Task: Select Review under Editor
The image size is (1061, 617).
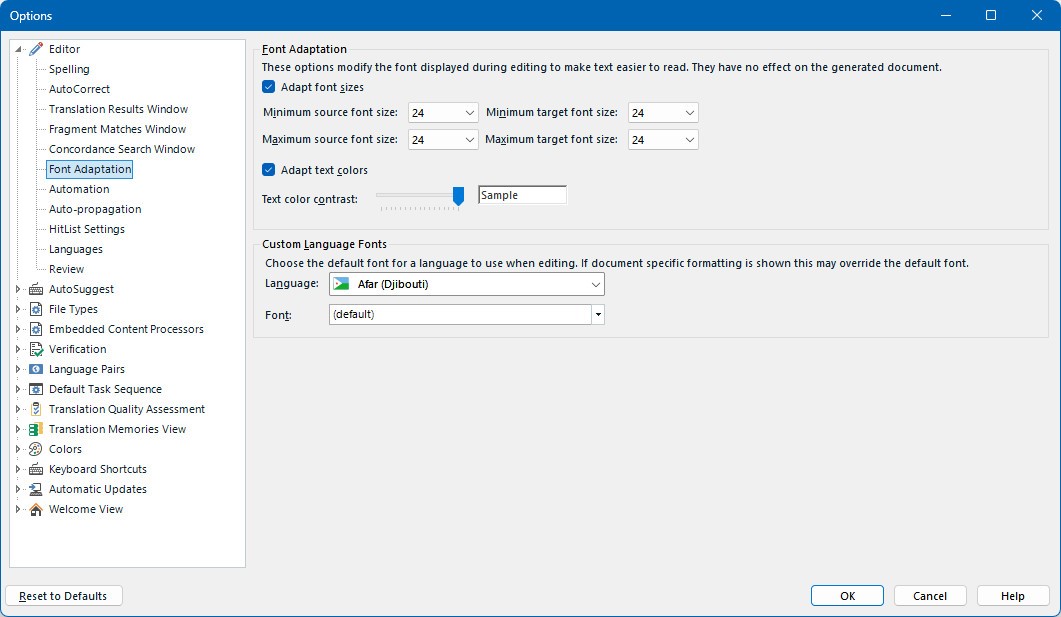Action: [66, 269]
